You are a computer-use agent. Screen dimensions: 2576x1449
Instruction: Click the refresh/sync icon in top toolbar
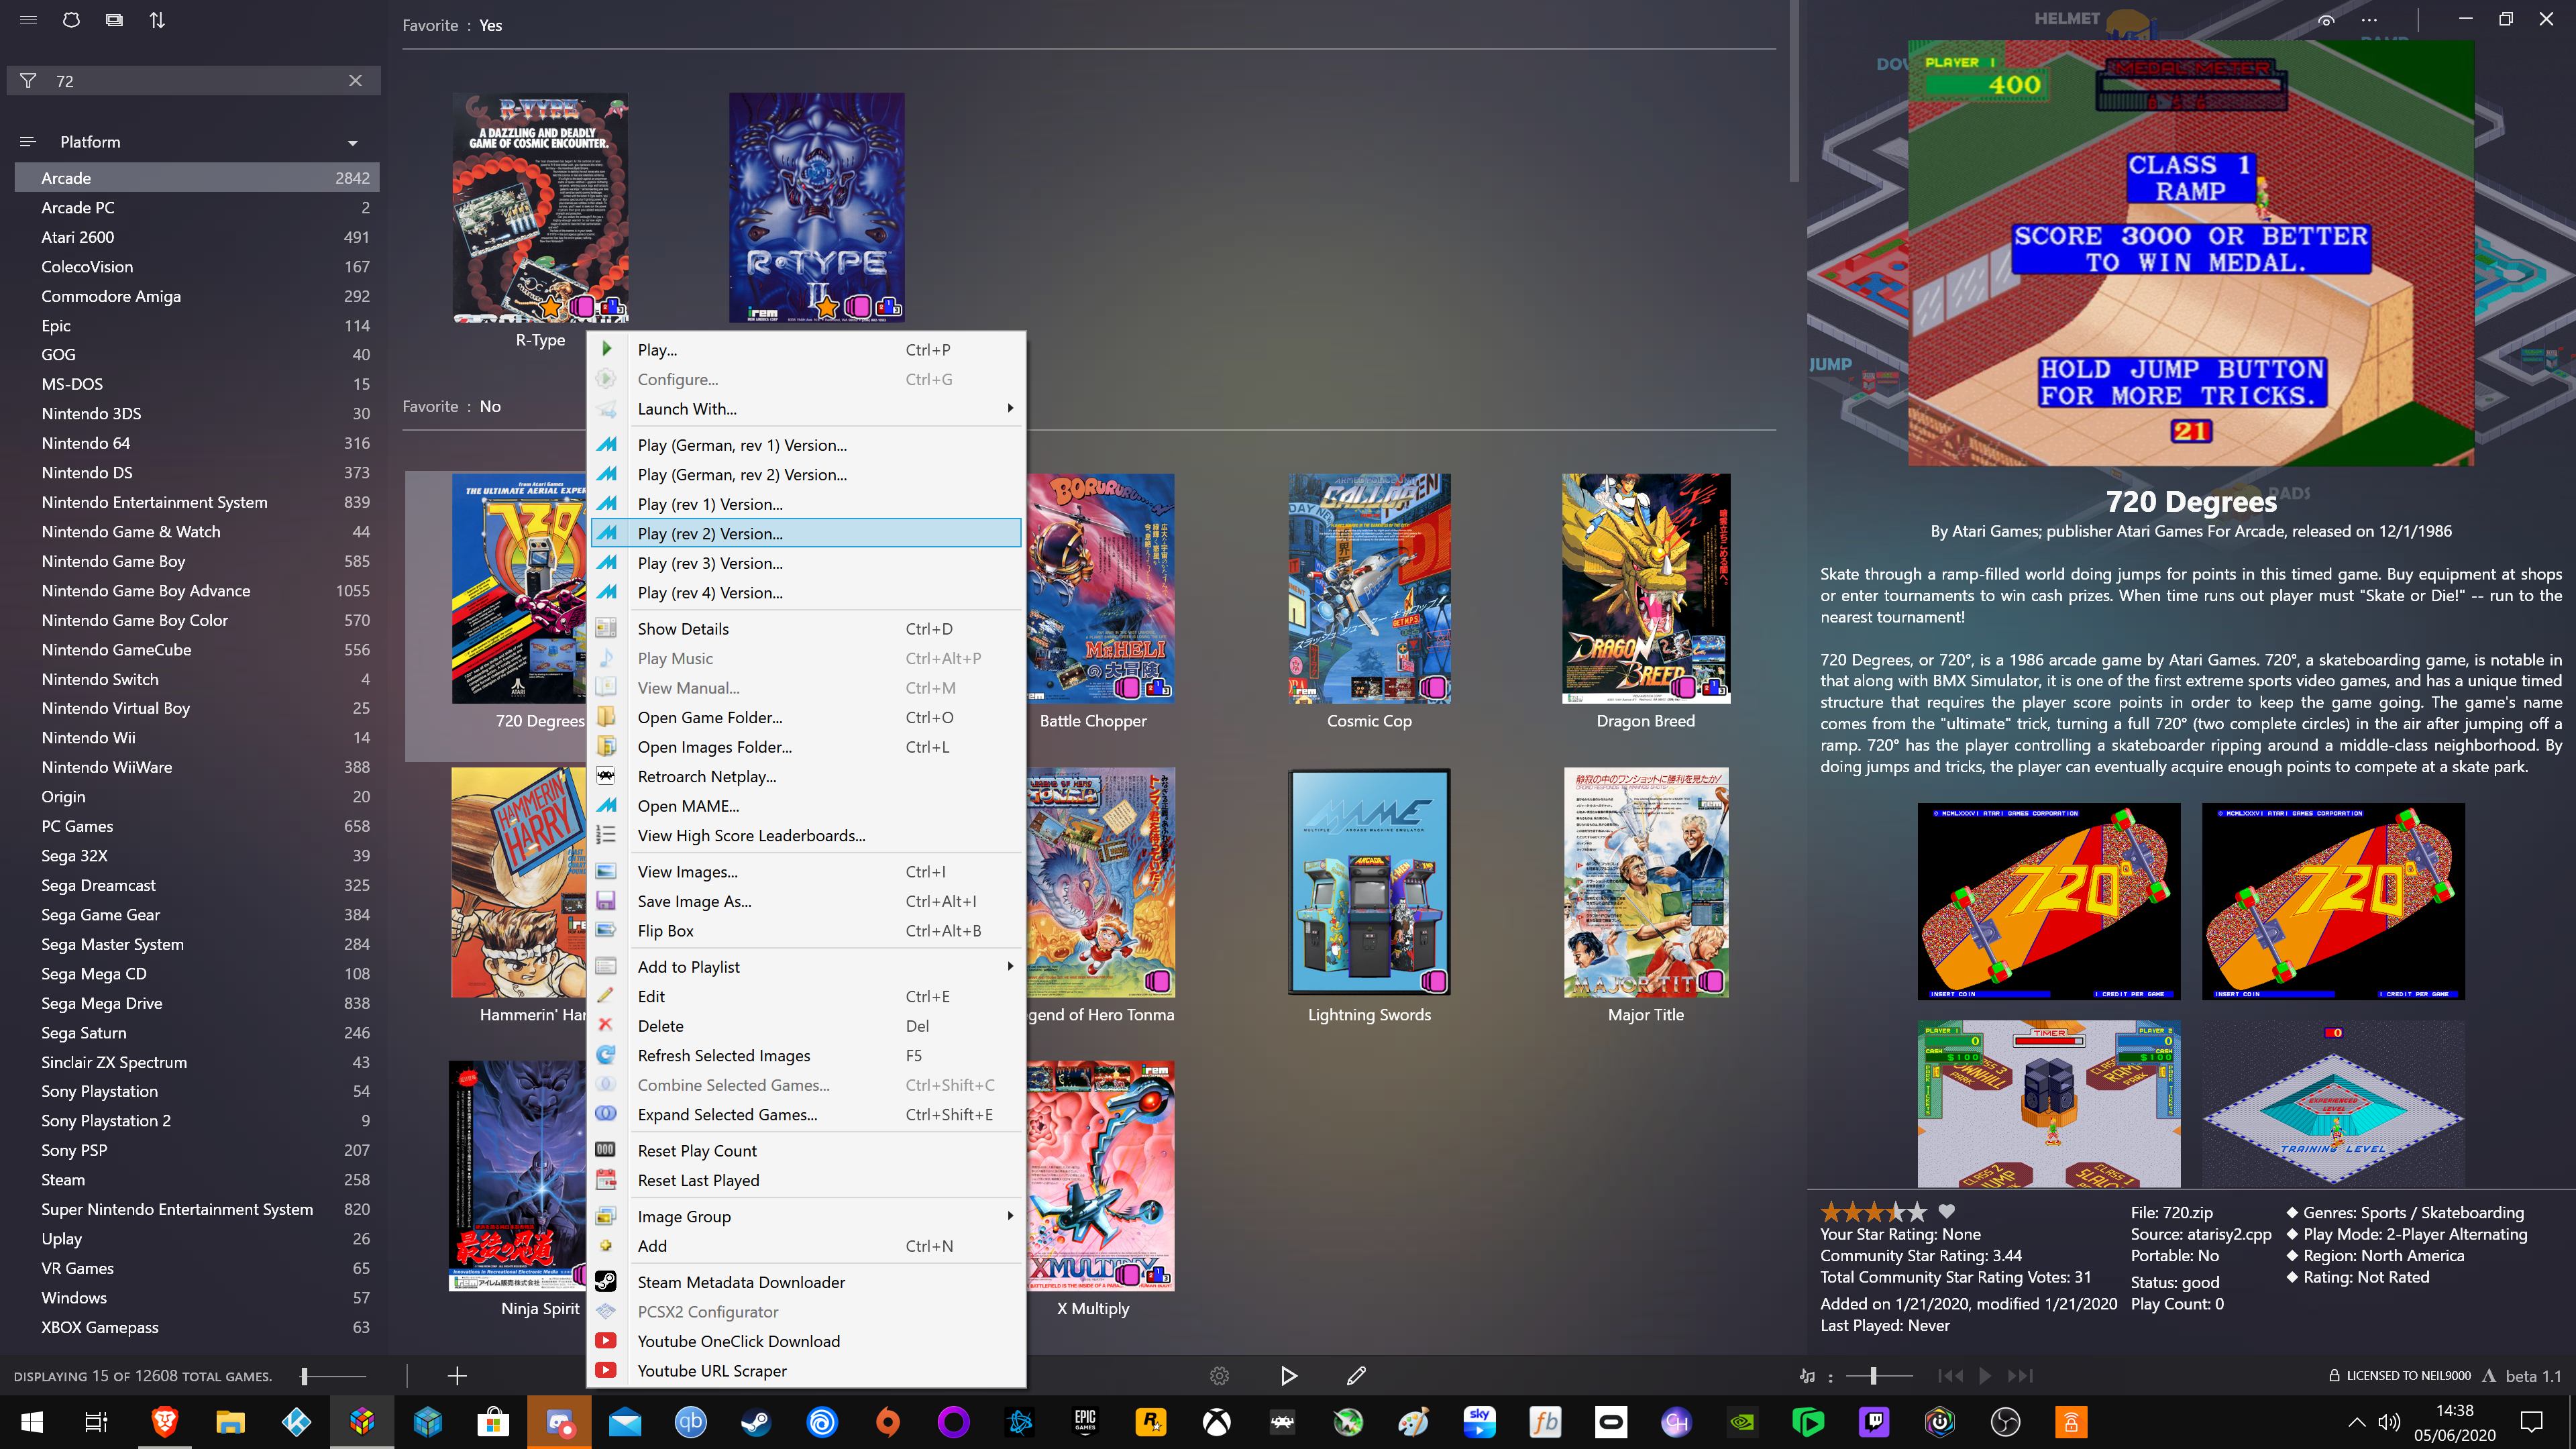71,20
